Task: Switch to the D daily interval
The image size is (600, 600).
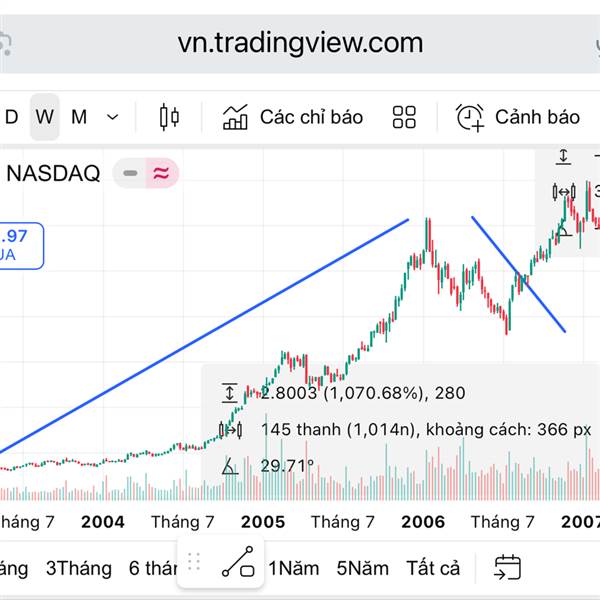Action: point(12,117)
